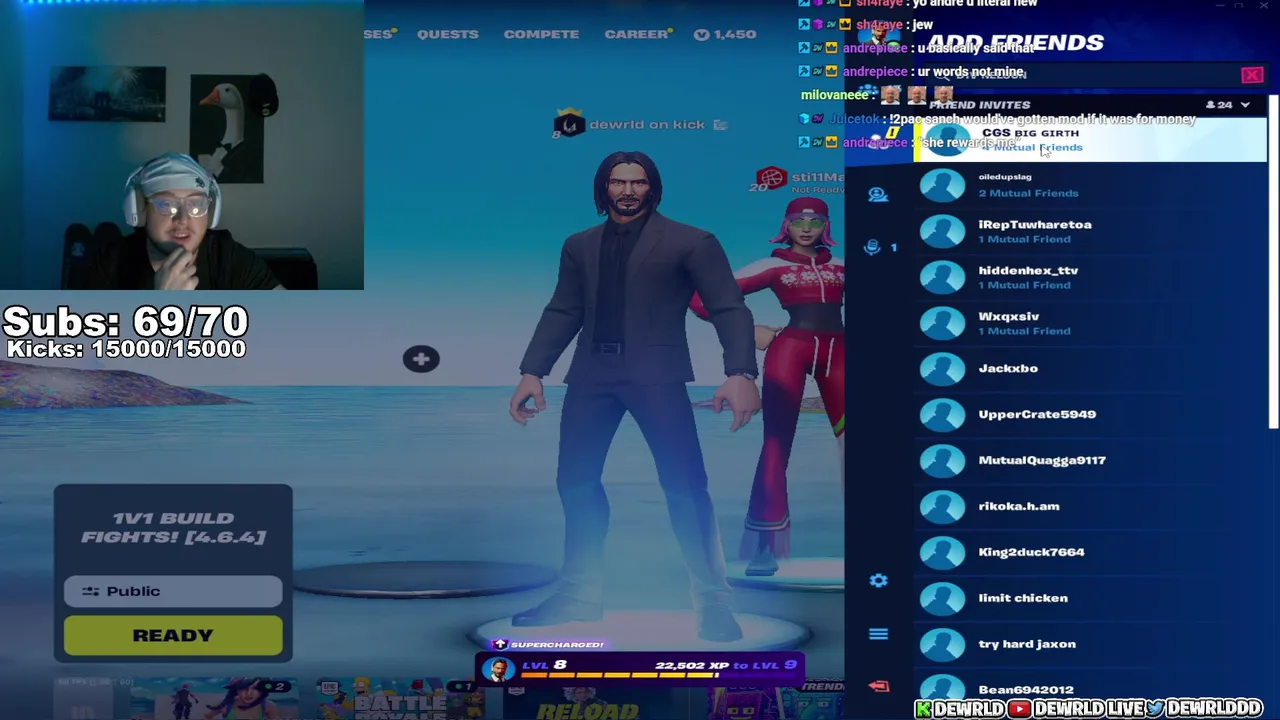Open the V-Bucks 1,450 balance
Viewport: 1280px width, 720px height.
coord(725,34)
